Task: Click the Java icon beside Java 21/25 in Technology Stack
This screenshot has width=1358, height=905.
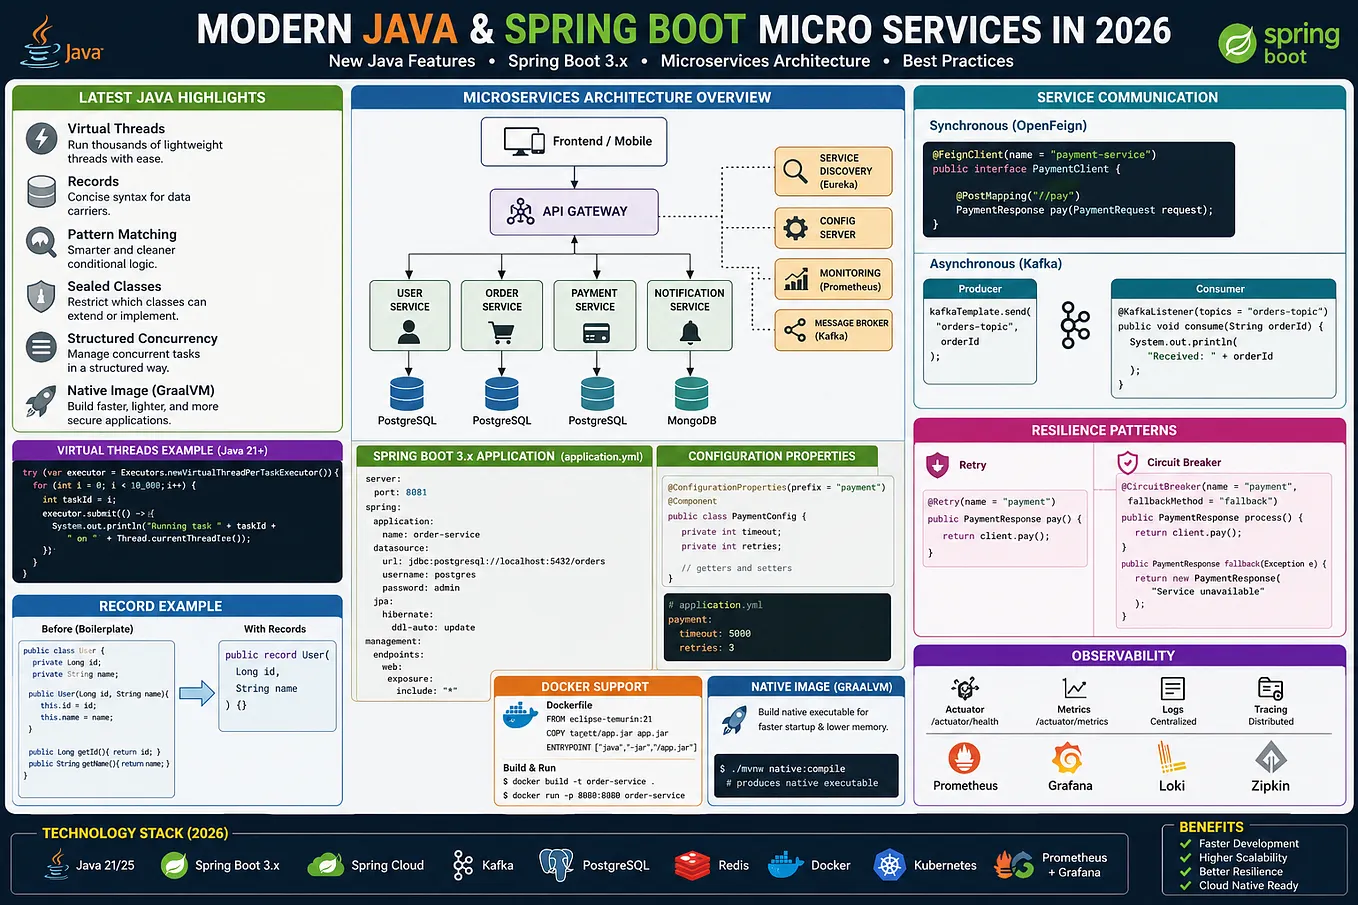Action: click(x=58, y=864)
